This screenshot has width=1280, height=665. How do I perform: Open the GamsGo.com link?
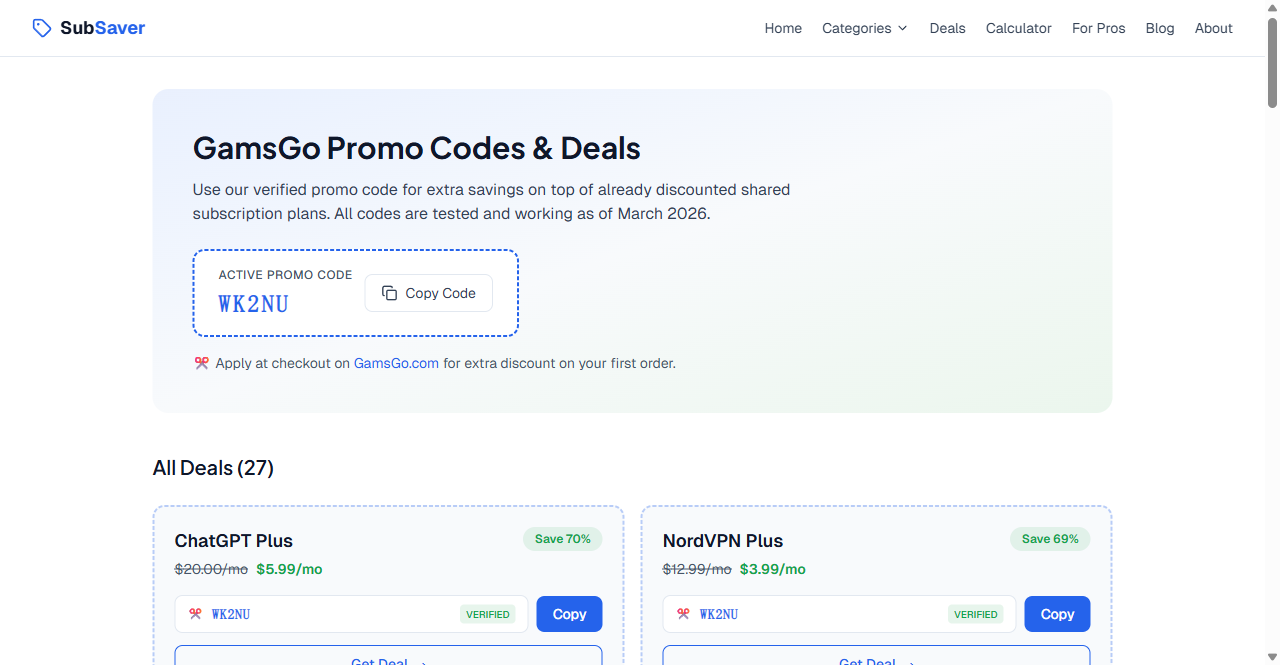[396, 363]
